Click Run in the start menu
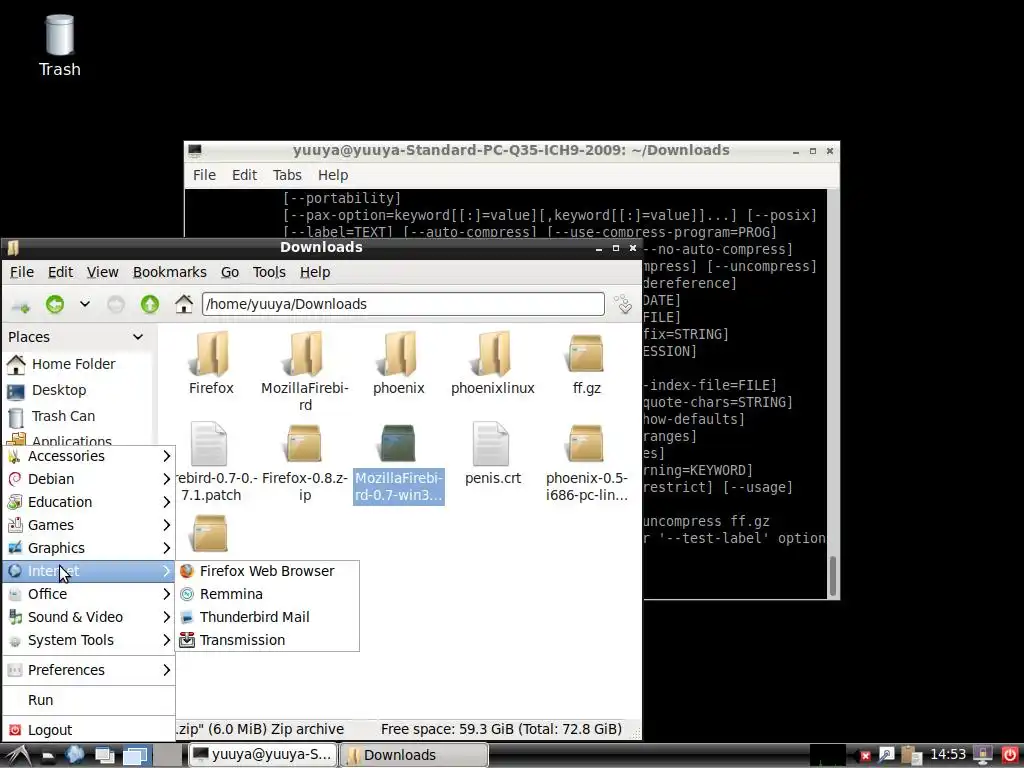 (89, 700)
